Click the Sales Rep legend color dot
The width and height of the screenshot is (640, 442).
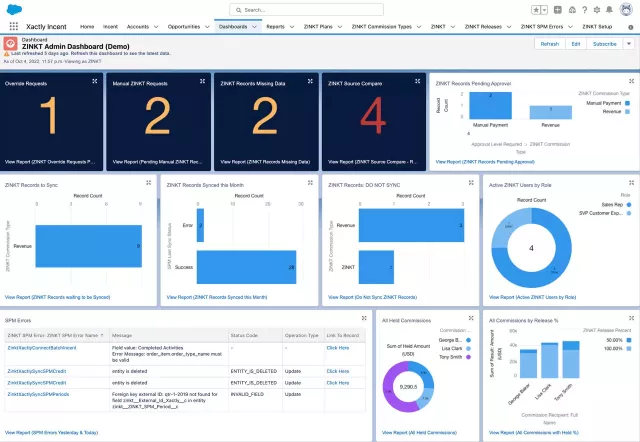click(x=629, y=204)
